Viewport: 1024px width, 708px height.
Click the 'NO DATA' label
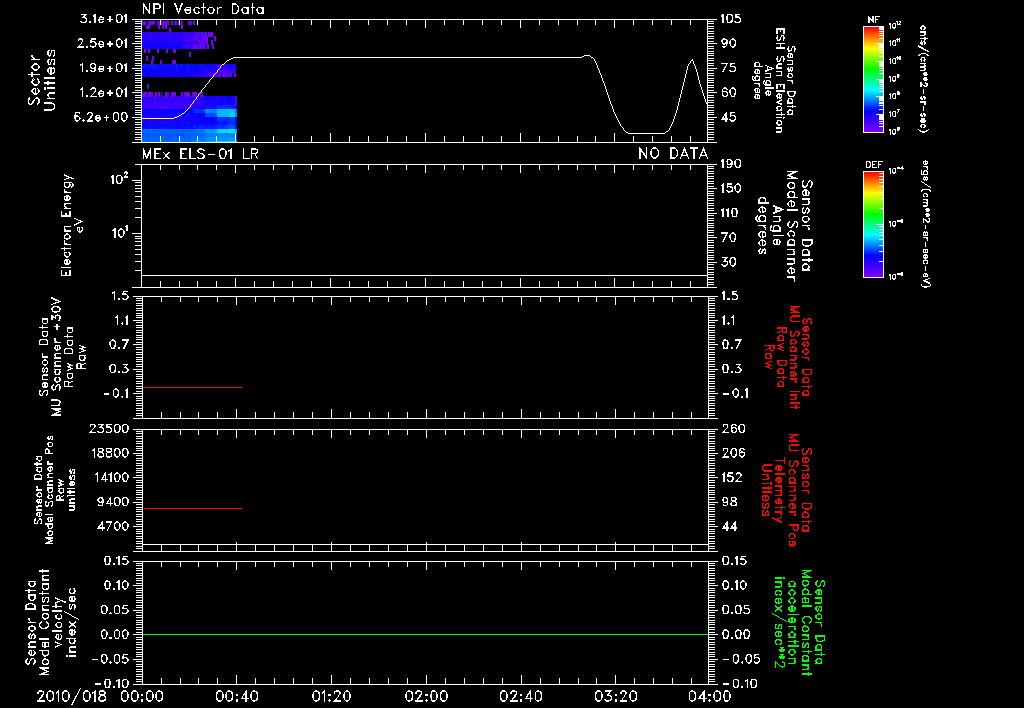pos(673,153)
